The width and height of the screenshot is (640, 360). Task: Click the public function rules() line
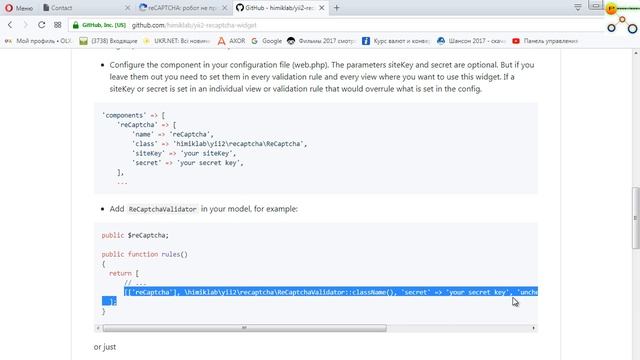(x=144, y=254)
